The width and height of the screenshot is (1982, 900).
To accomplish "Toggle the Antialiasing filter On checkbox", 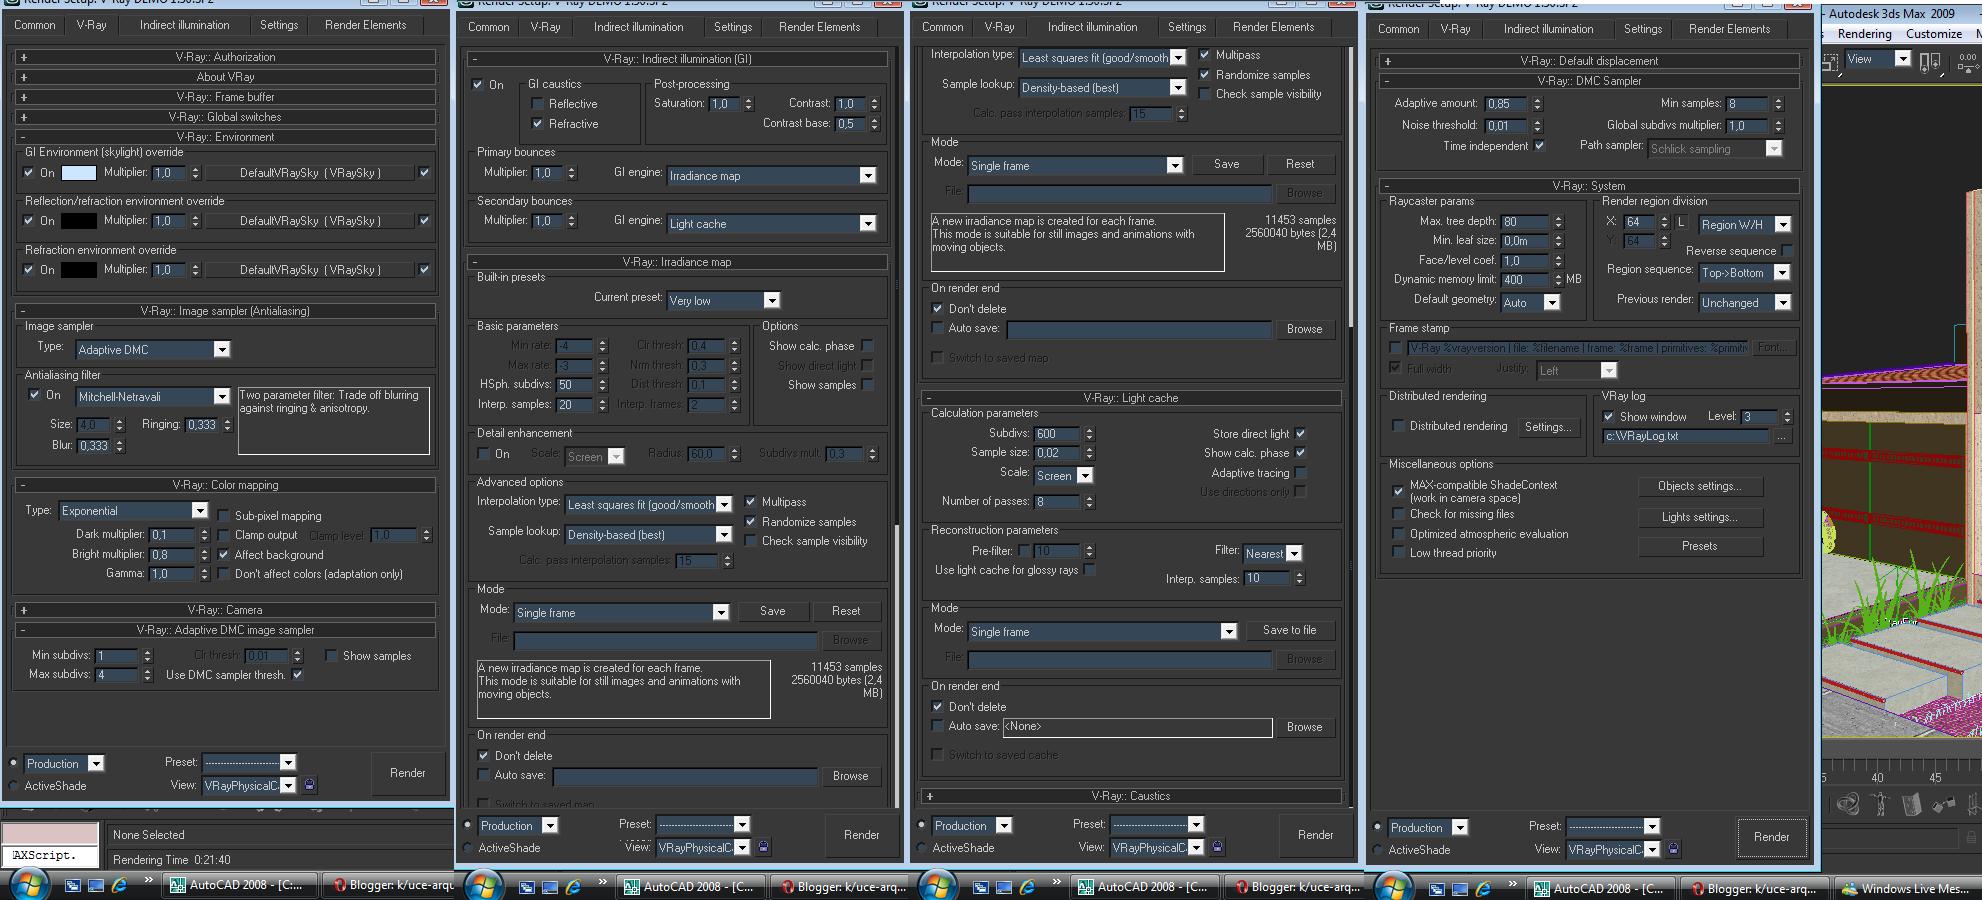I will pos(35,395).
